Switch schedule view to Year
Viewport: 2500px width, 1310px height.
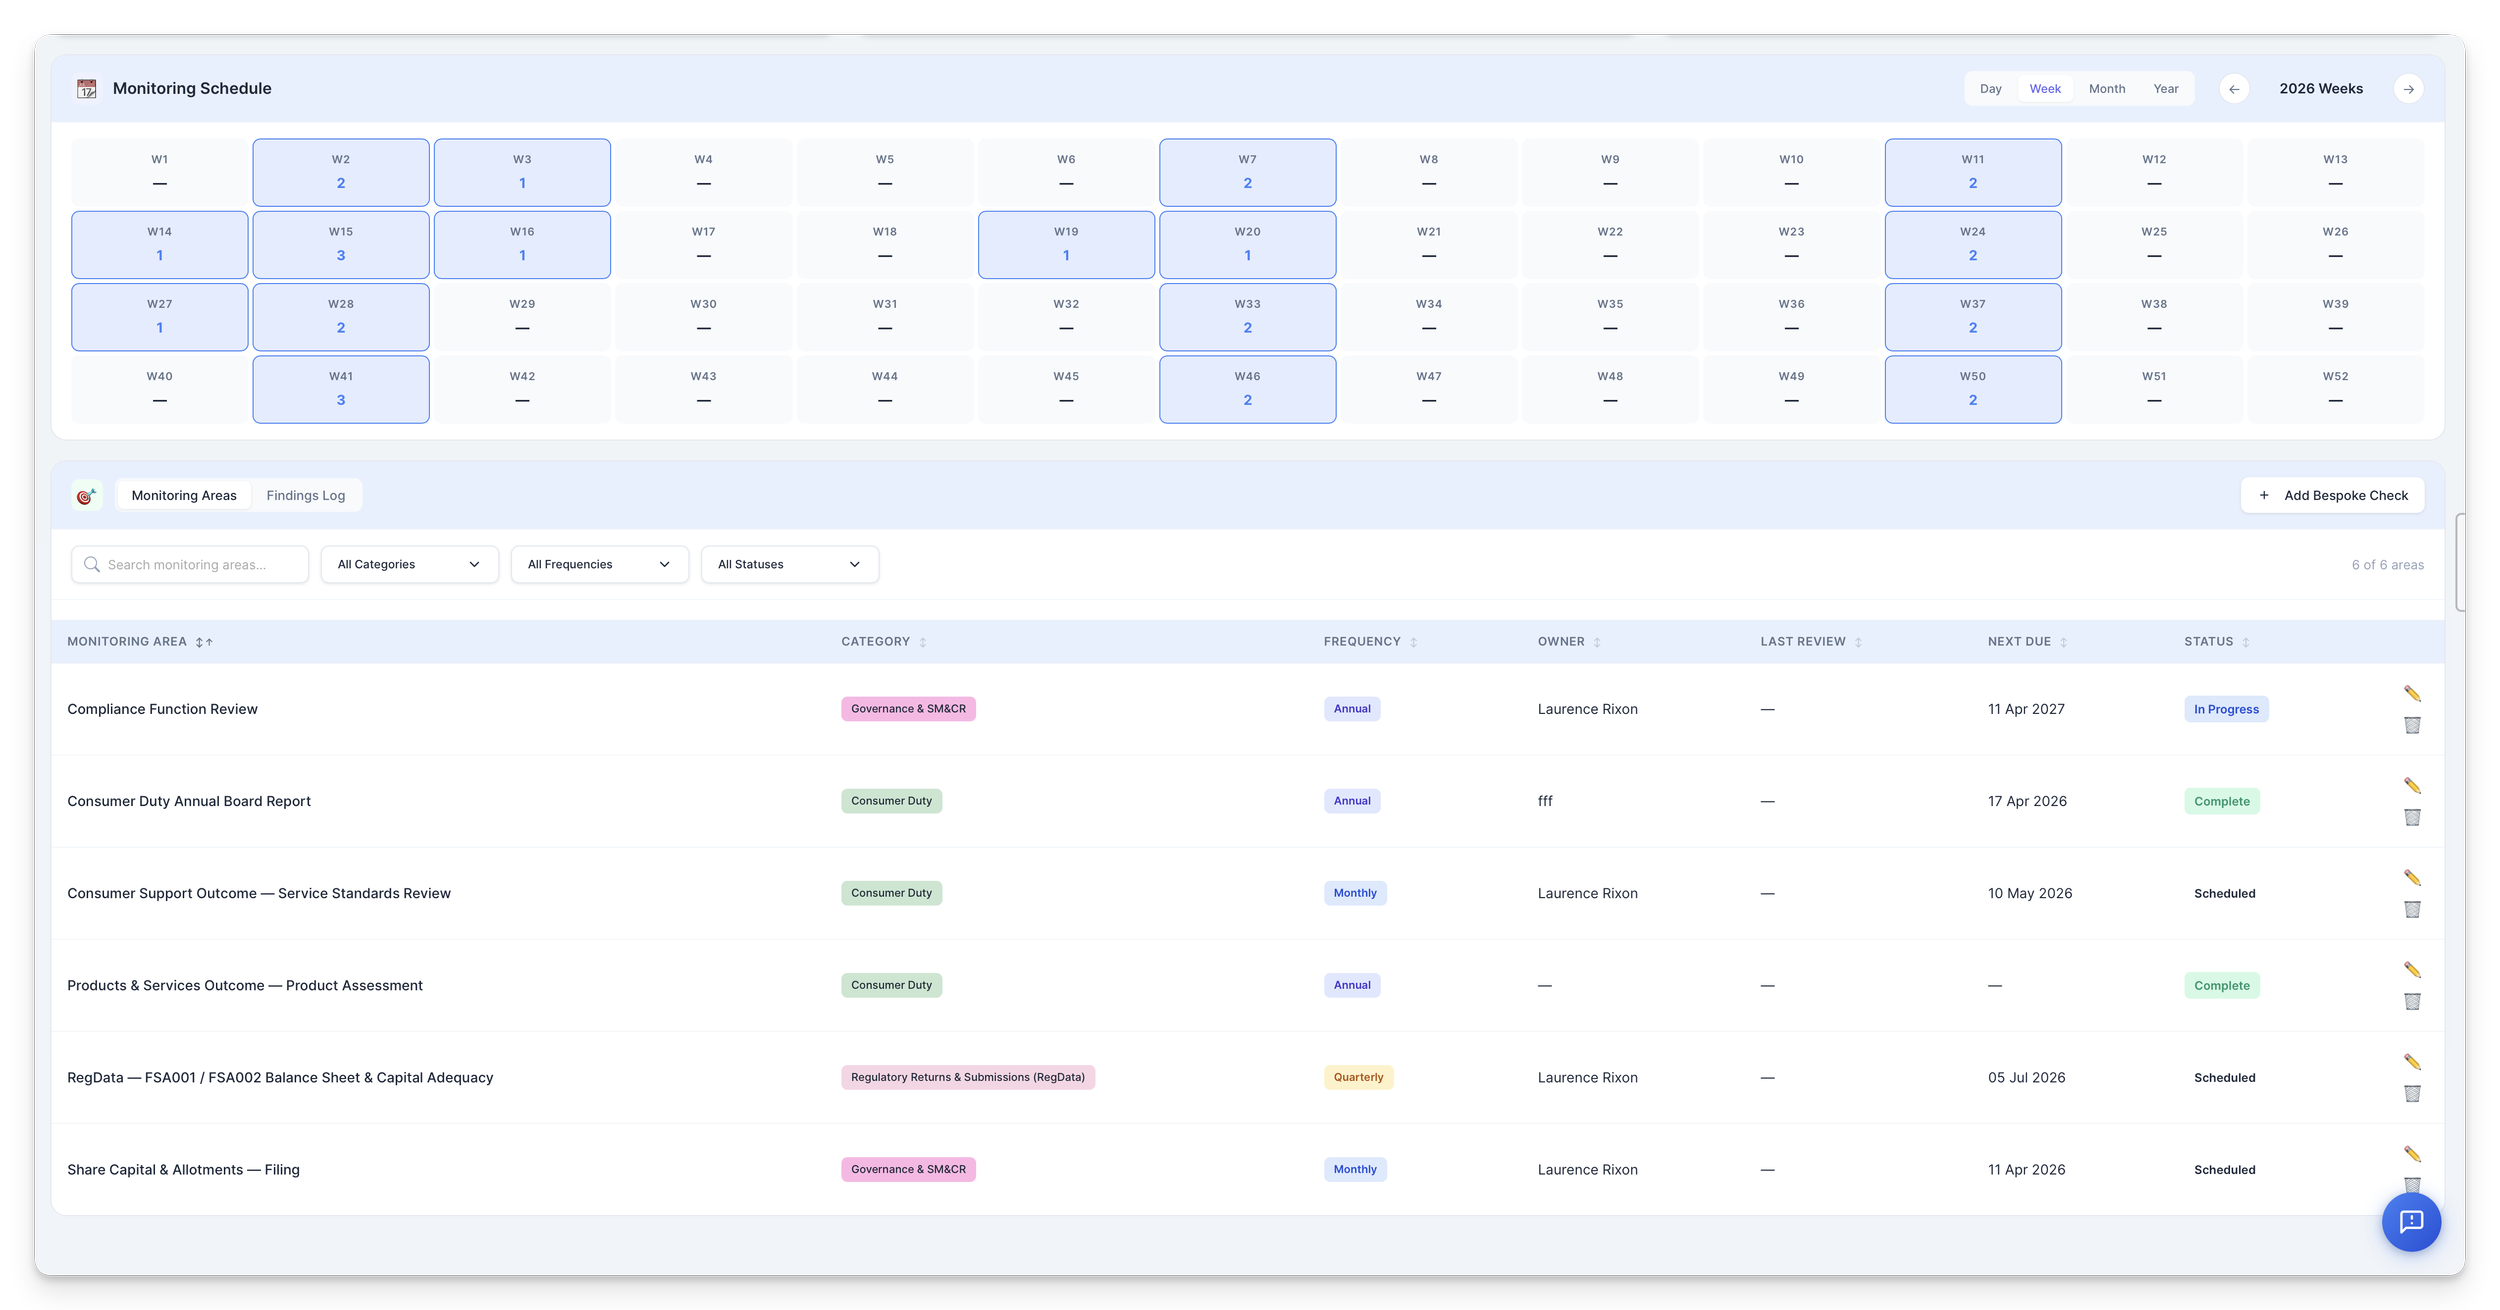(x=2165, y=89)
